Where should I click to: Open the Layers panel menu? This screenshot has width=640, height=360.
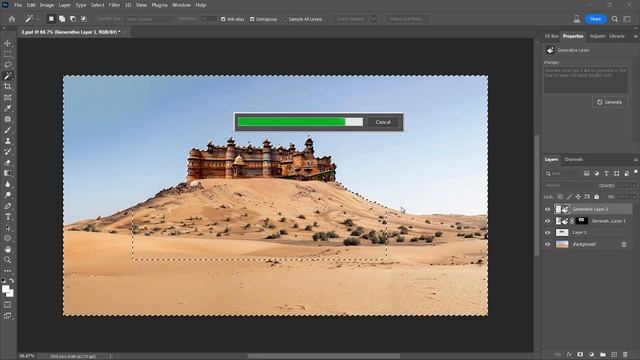(x=635, y=160)
